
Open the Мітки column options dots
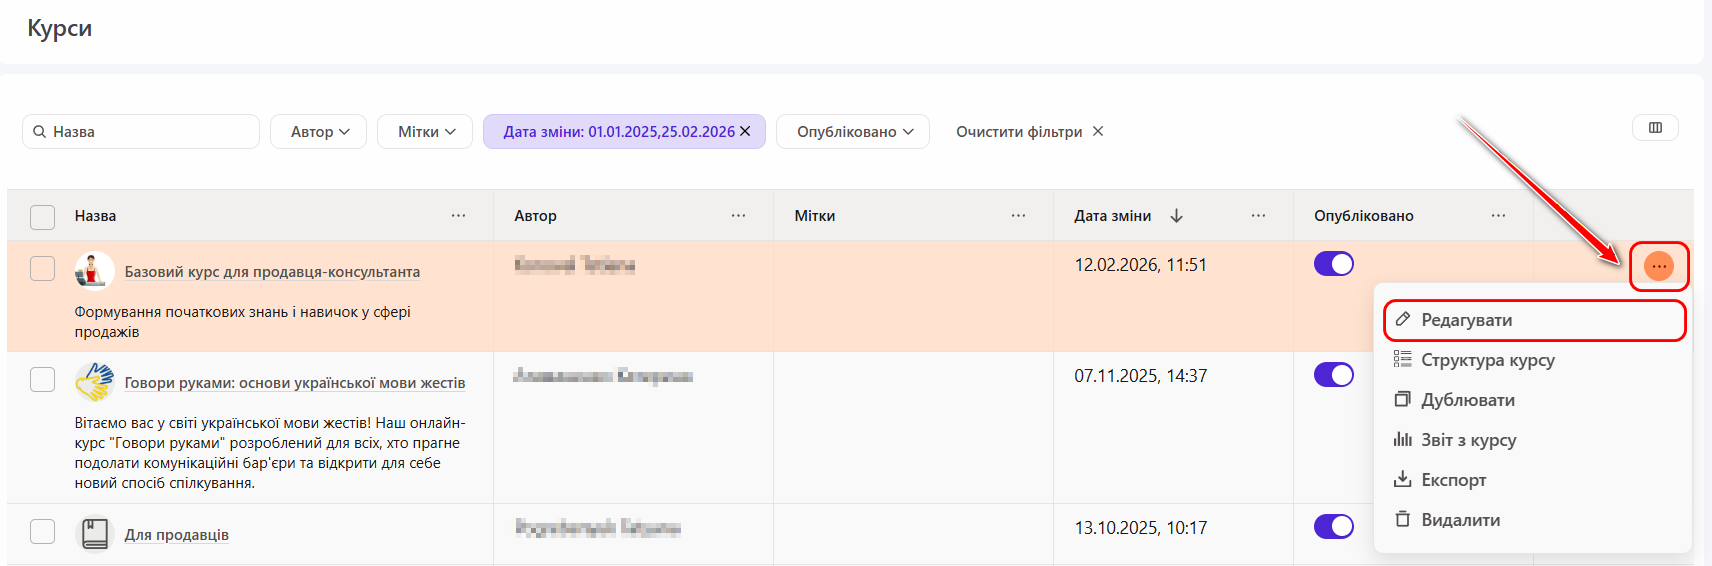pyautogui.click(x=1018, y=216)
